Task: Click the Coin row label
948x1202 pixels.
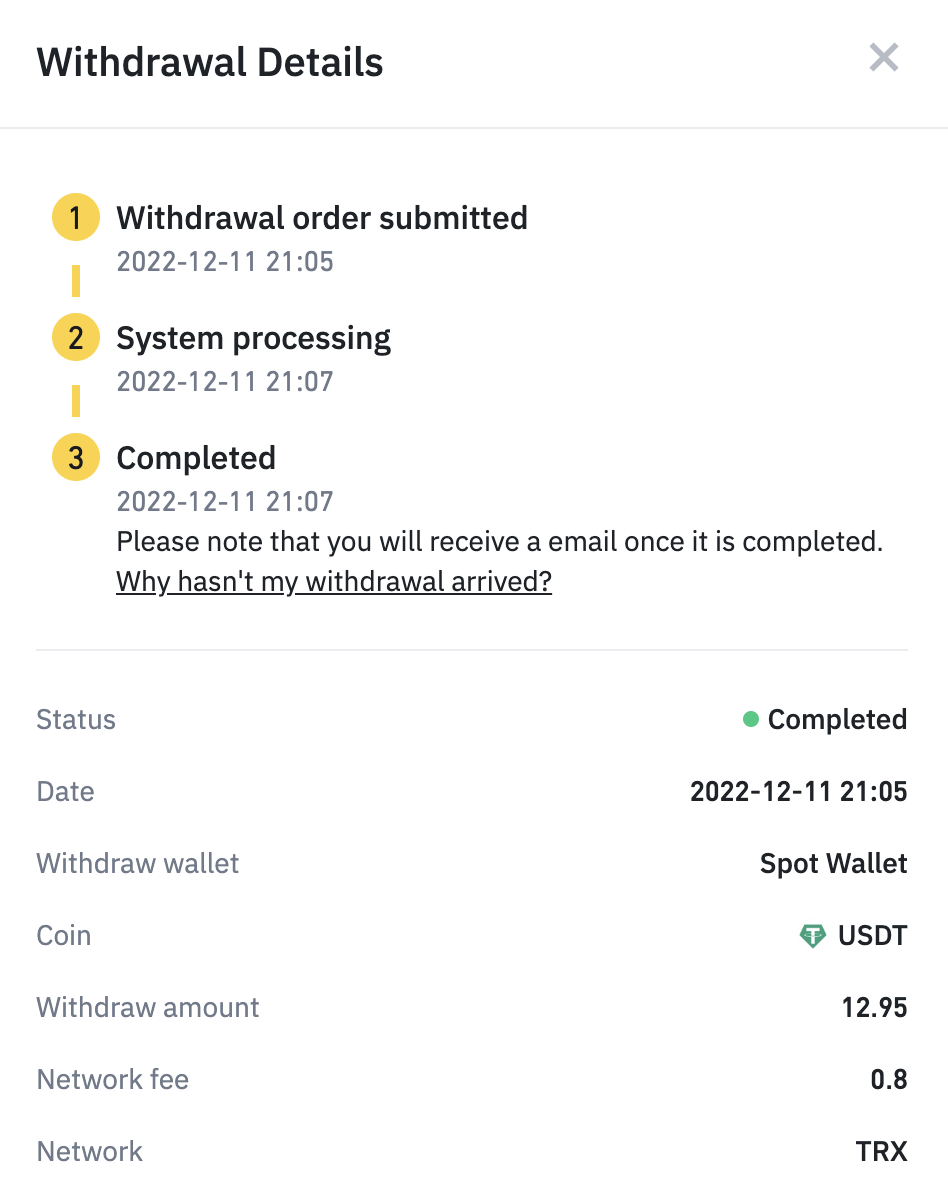Action: 64,936
